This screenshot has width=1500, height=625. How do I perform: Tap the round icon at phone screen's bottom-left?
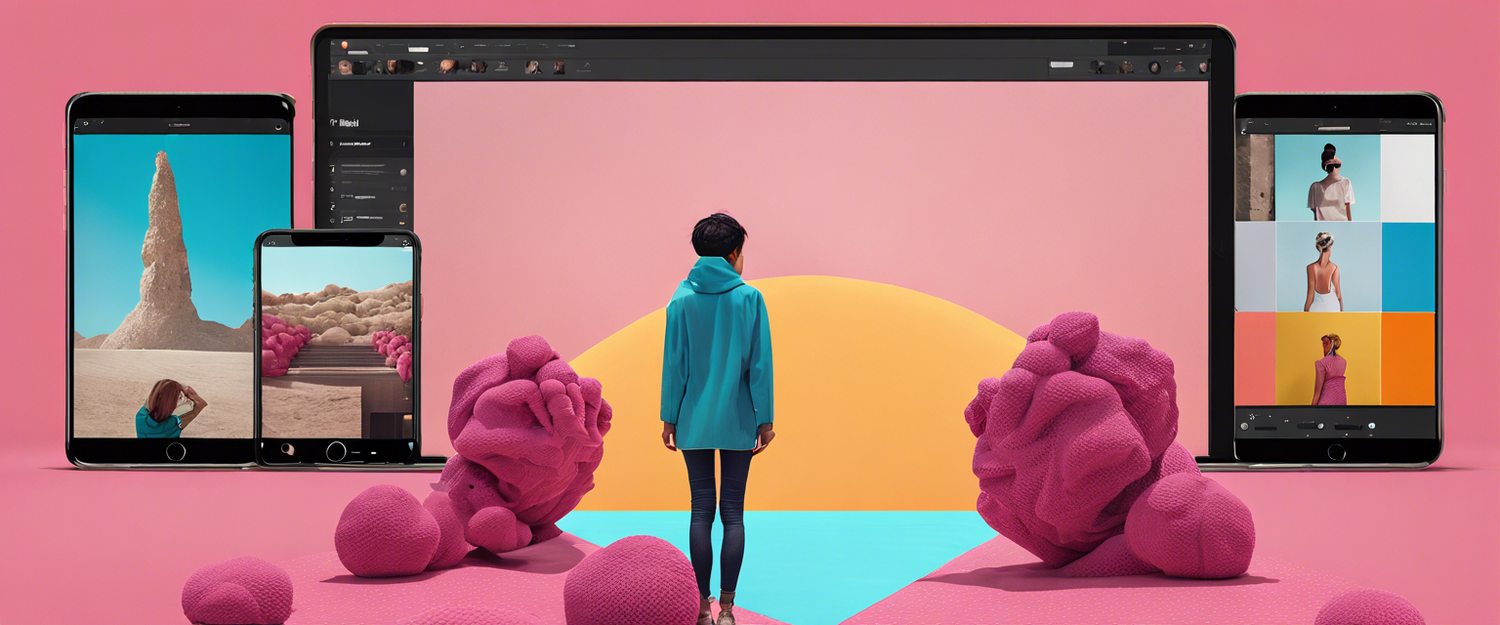287,448
